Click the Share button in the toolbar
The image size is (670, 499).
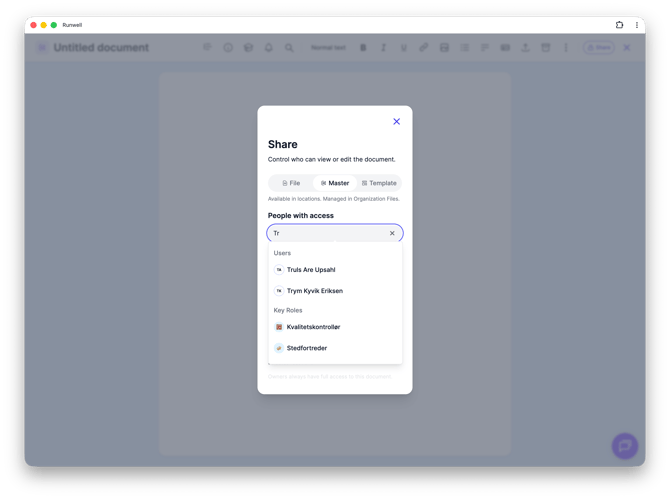599,47
